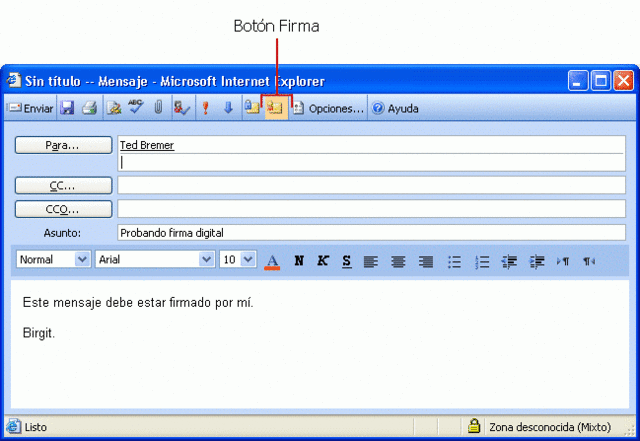Toggle underline formatting (S)
Image resolution: width=640 pixels, height=441 pixels.
pos(347,261)
